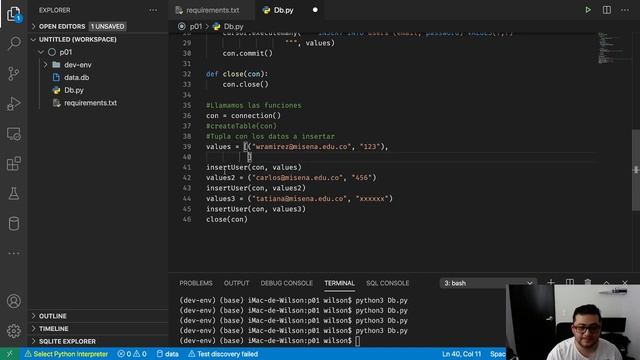
Task: Click inside terminal prompt input
Action: pos(358,341)
